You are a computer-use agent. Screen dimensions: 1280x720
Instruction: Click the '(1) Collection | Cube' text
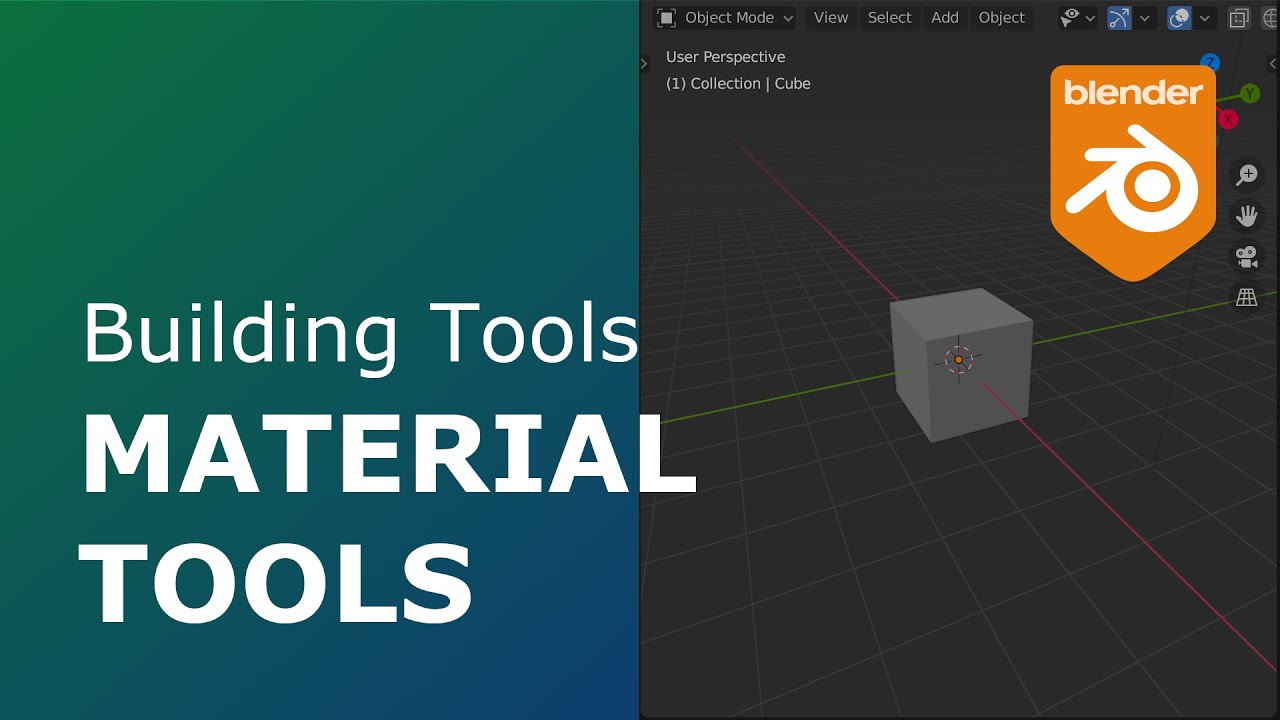(x=738, y=84)
